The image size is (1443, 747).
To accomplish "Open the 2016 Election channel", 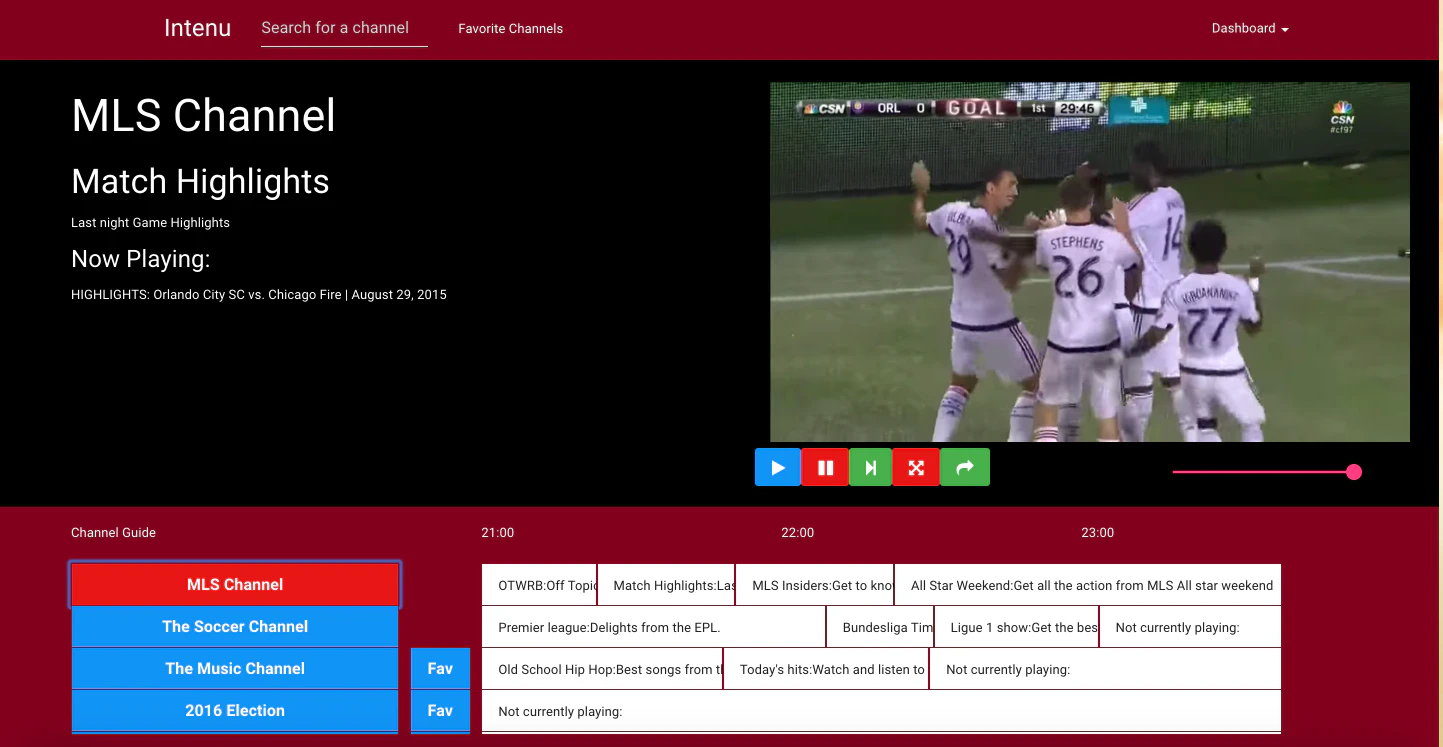I will 235,710.
